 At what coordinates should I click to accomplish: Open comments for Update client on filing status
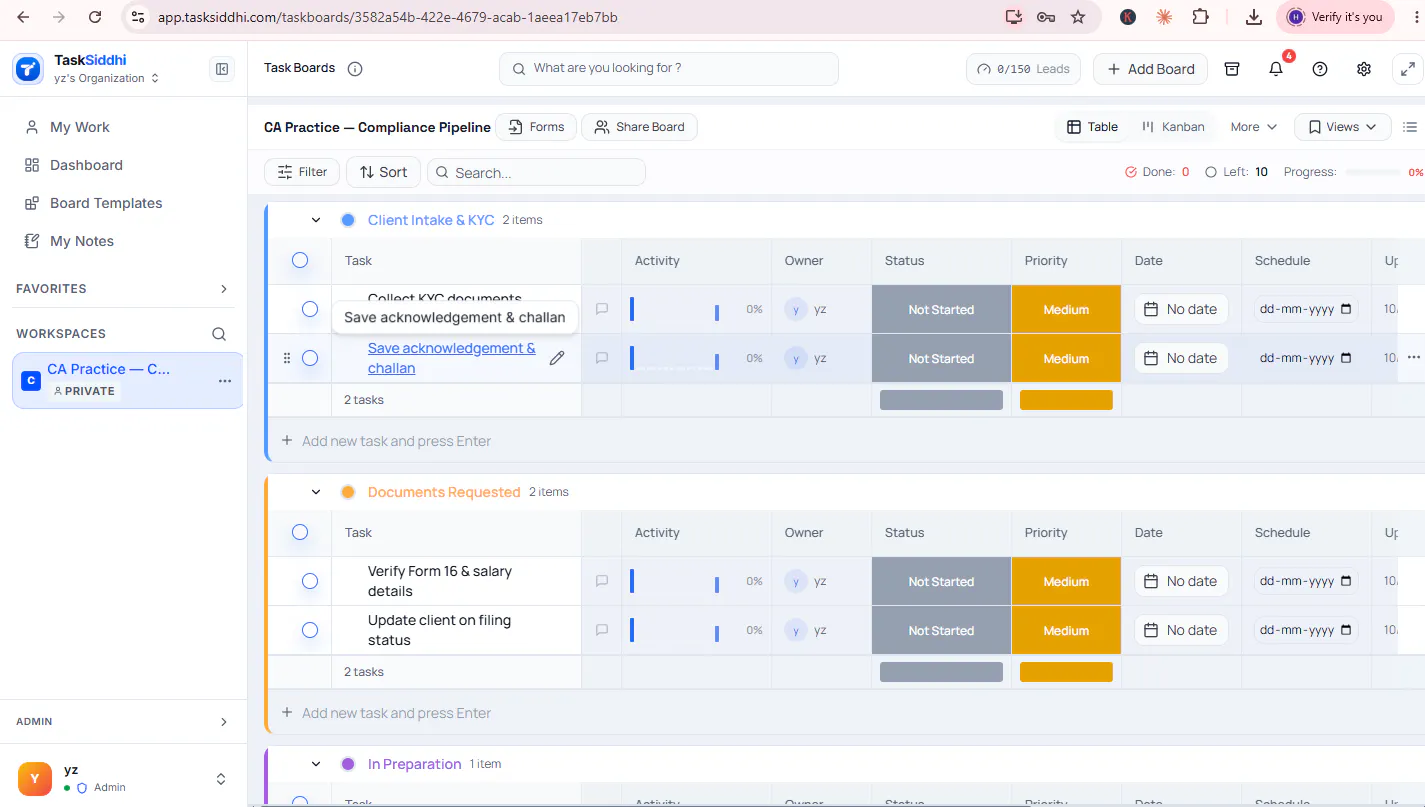(x=602, y=630)
